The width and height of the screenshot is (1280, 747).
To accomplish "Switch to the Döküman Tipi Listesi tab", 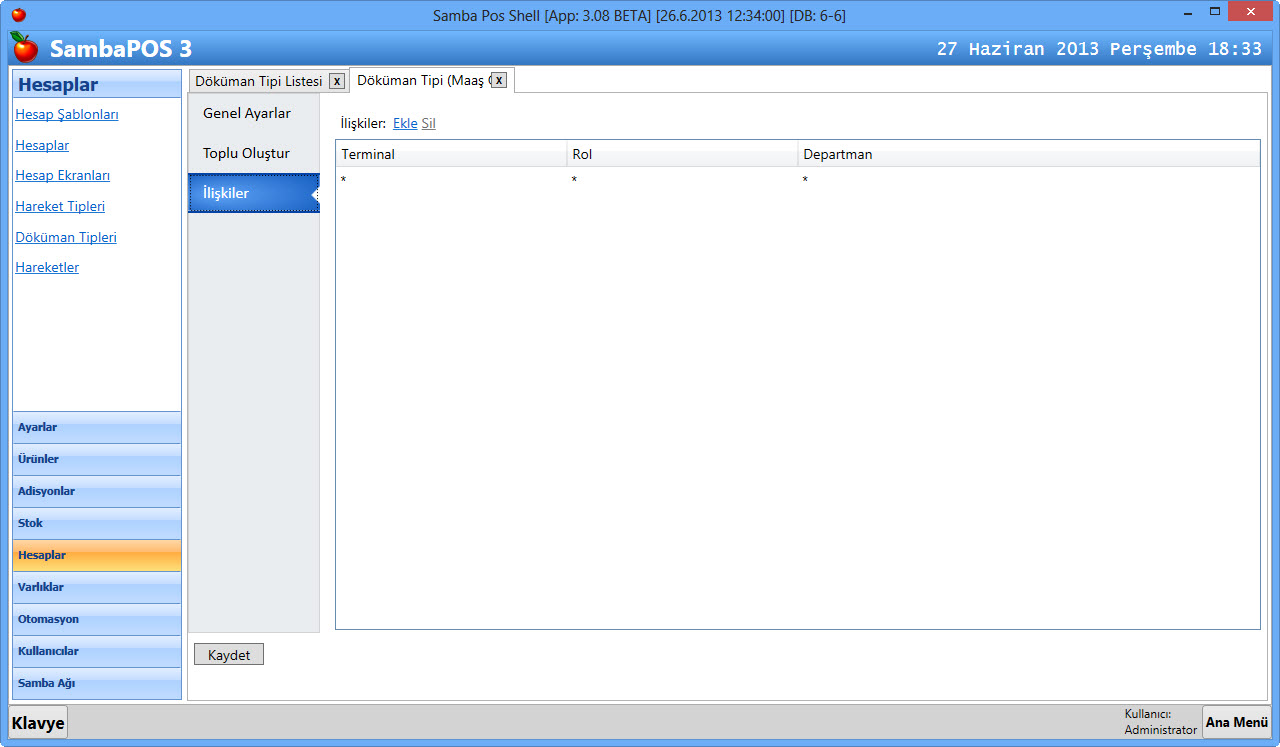I will (258, 81).
